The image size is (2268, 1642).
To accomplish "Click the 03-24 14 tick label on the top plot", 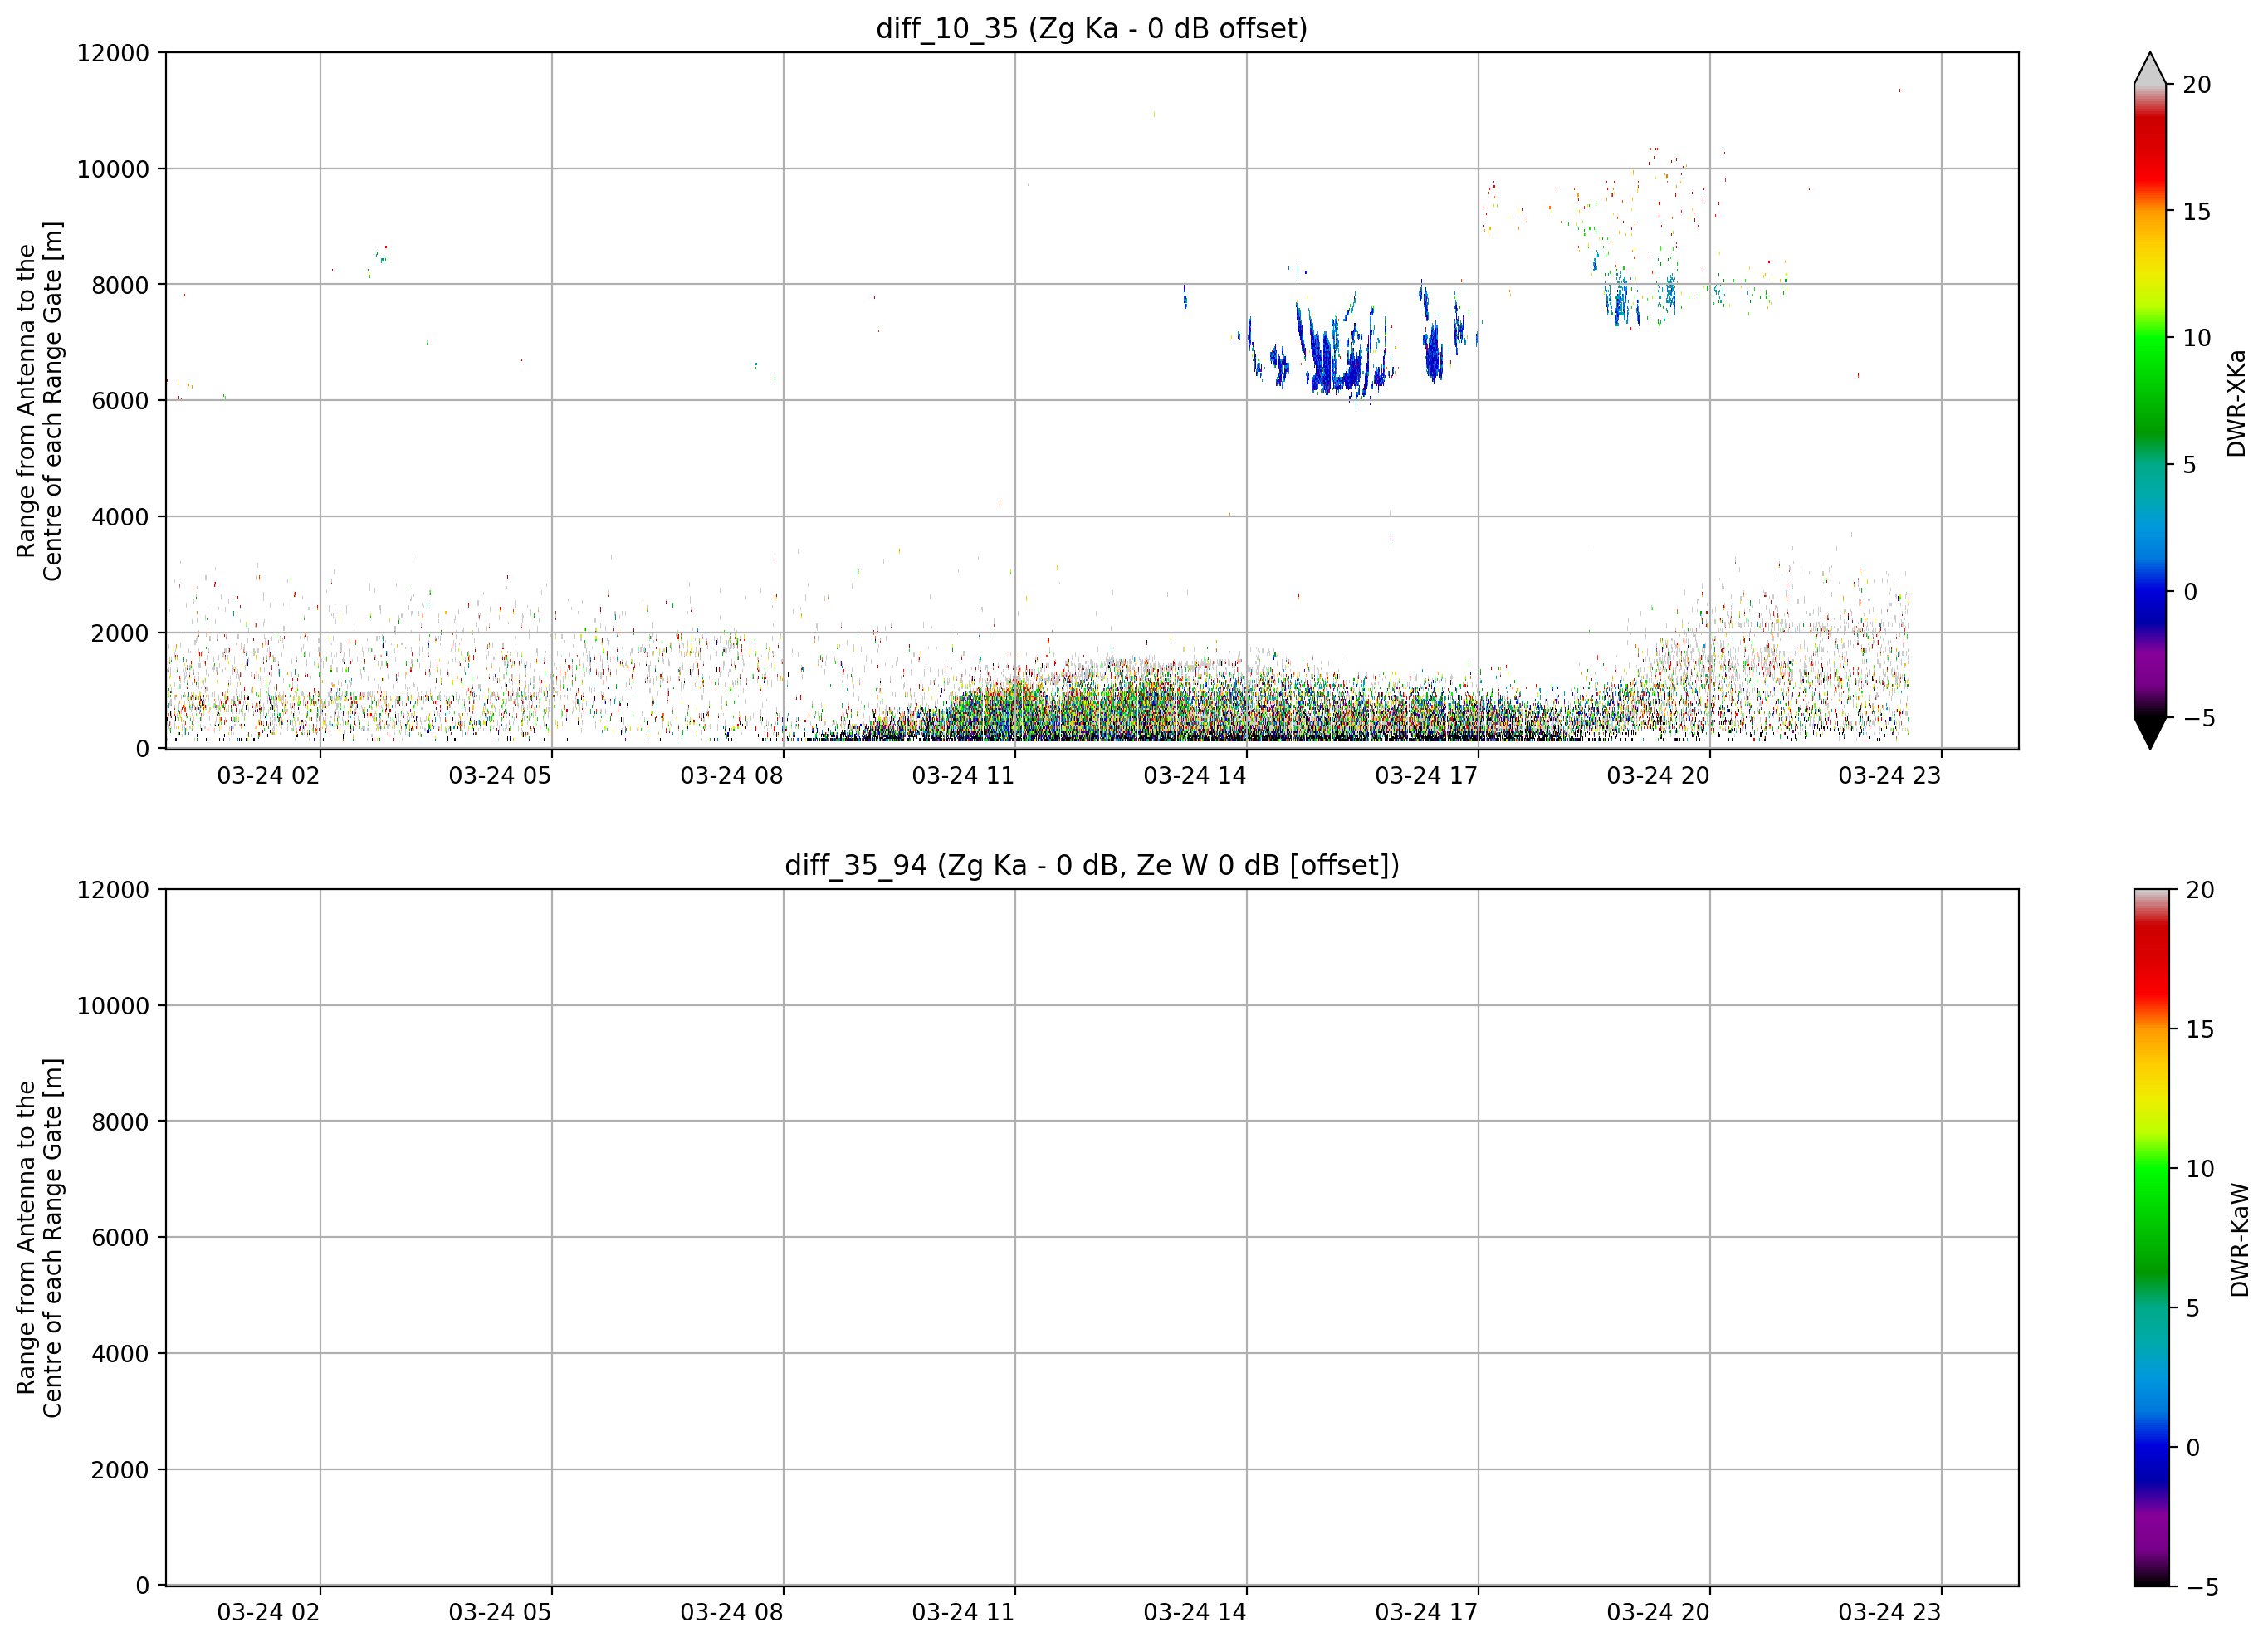I will (x=1194, y=776).
